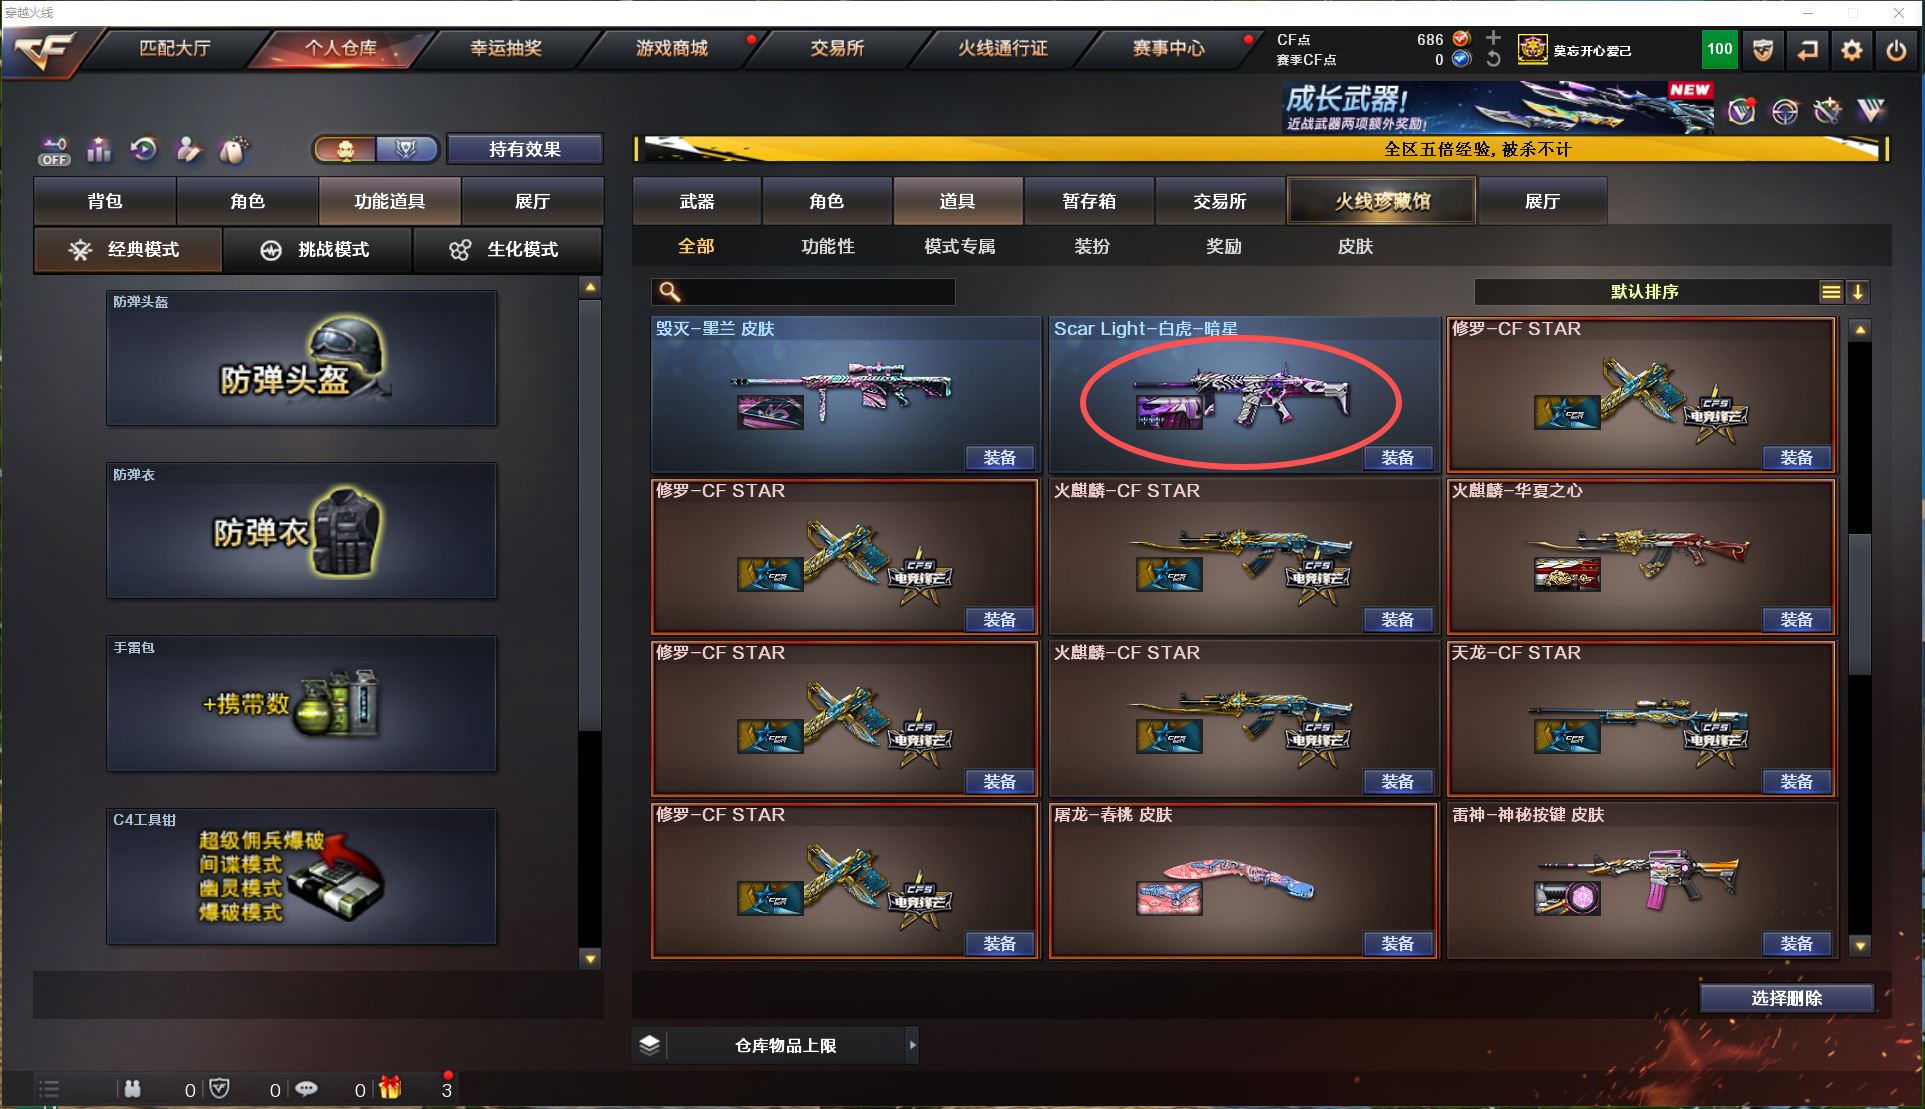
Task: Click the mouse icon in left toolbar
Action: pos(233,150)
